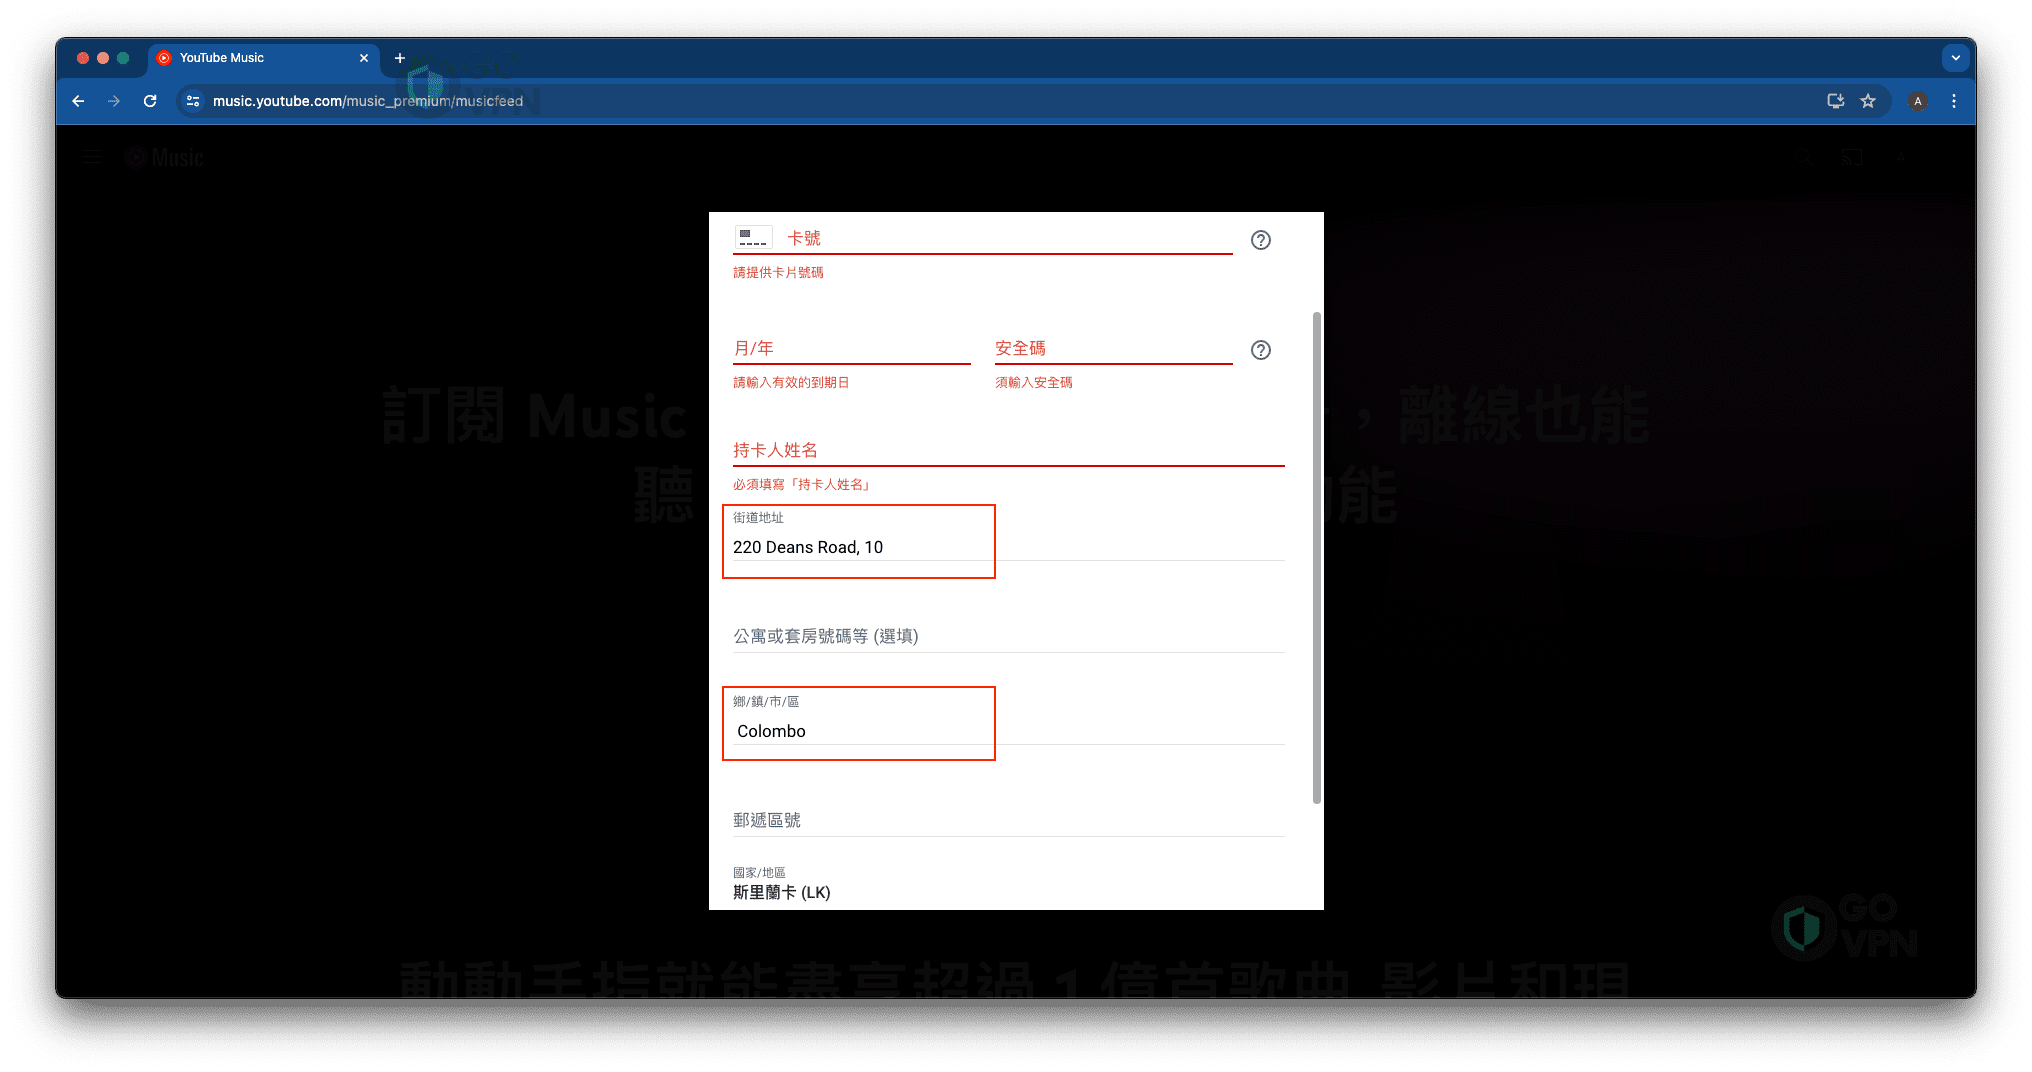Image resolution: width=2032 pixels, height=1072 pixels.
Task: Click the card type icon beside 卡號
Action: (753, 238)
